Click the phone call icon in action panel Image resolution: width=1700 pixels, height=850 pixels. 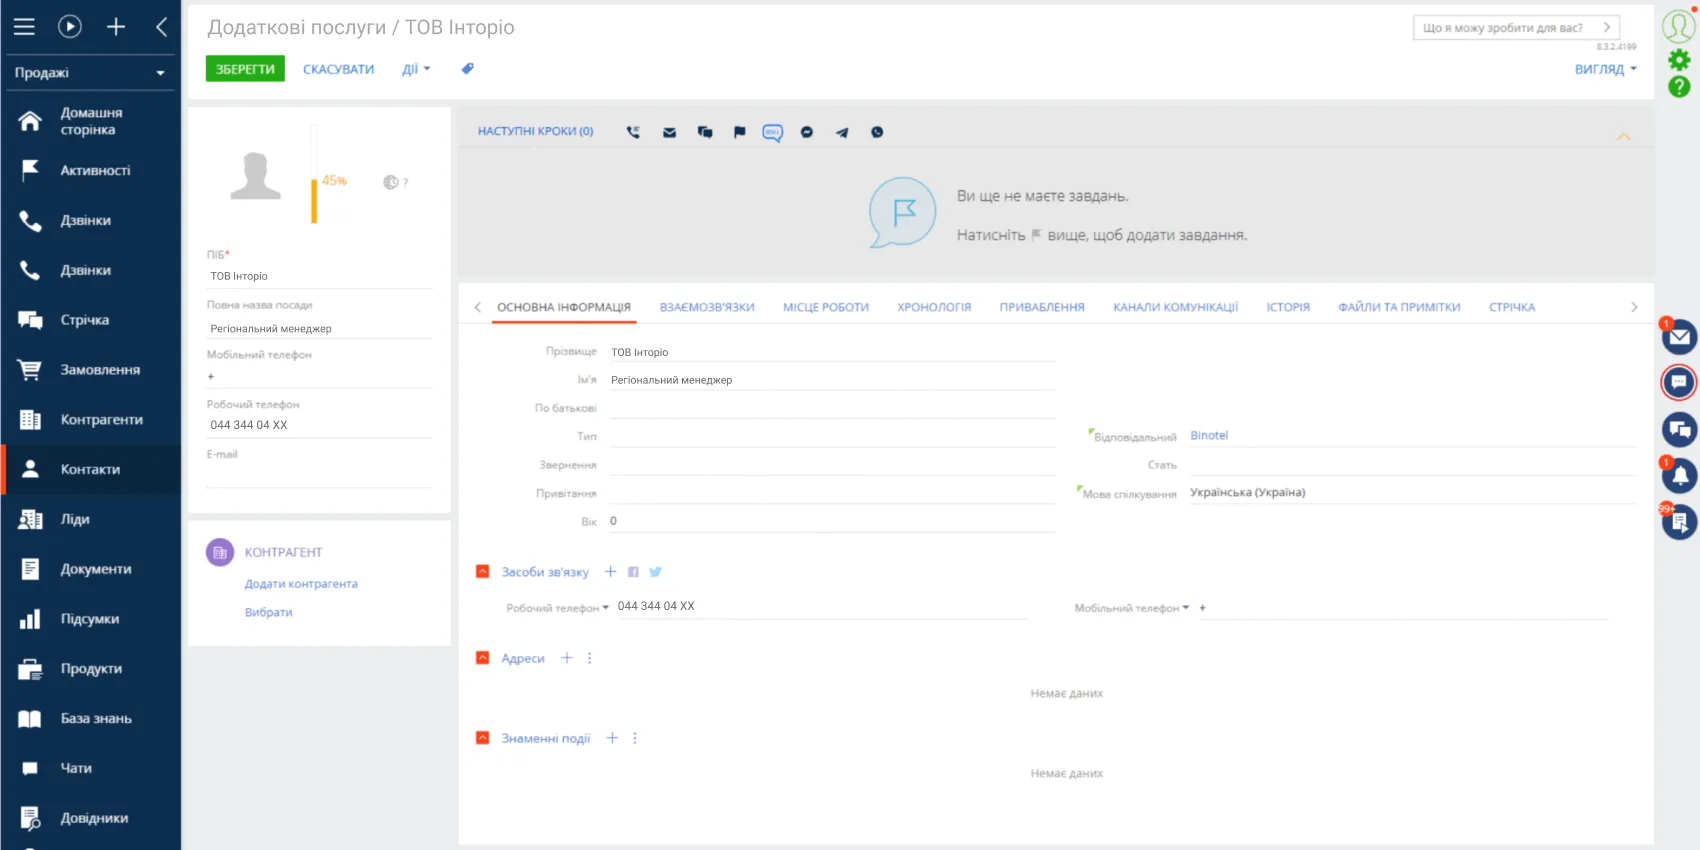(633, 132)
